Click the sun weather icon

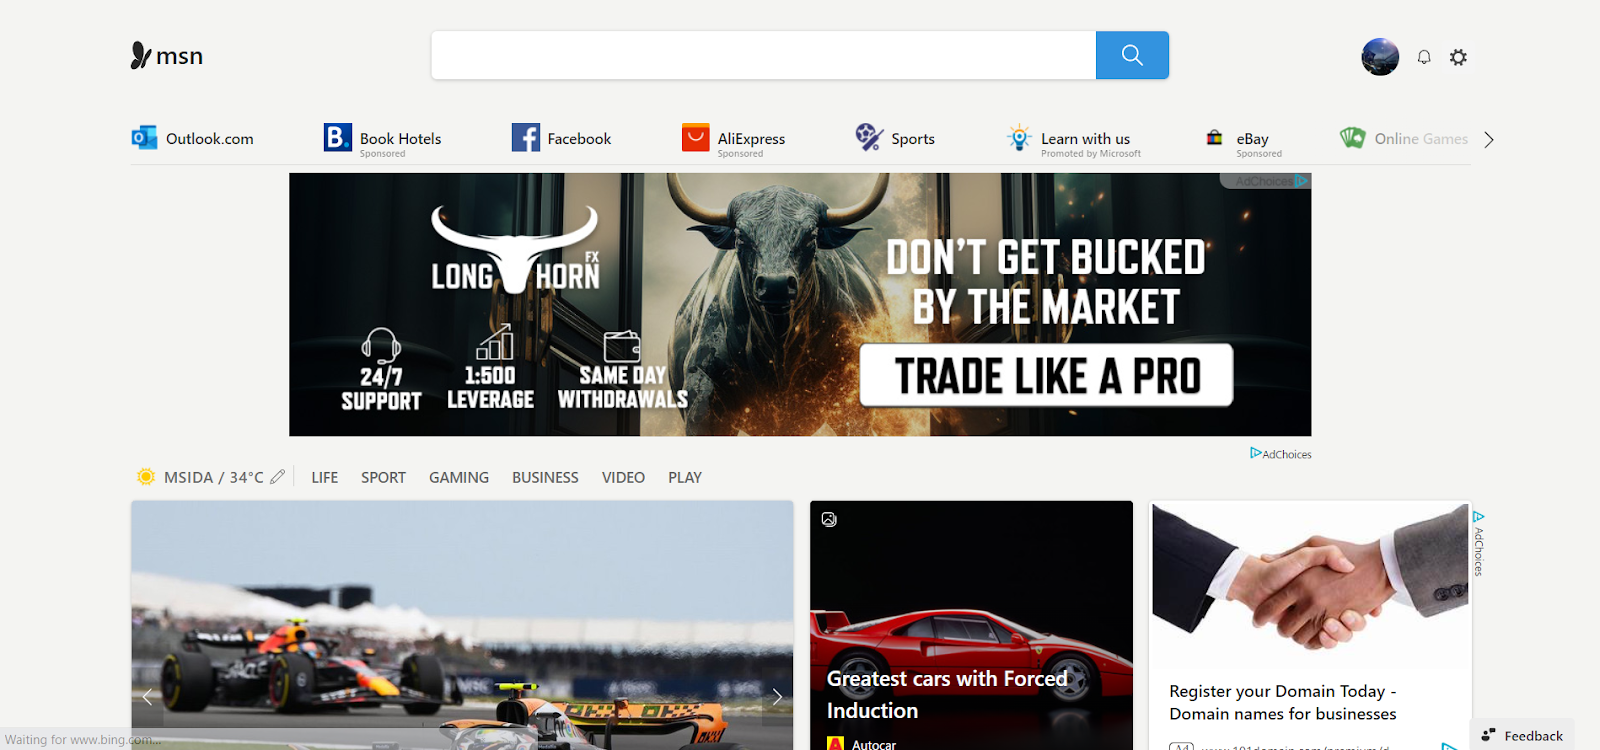point(146,477)
